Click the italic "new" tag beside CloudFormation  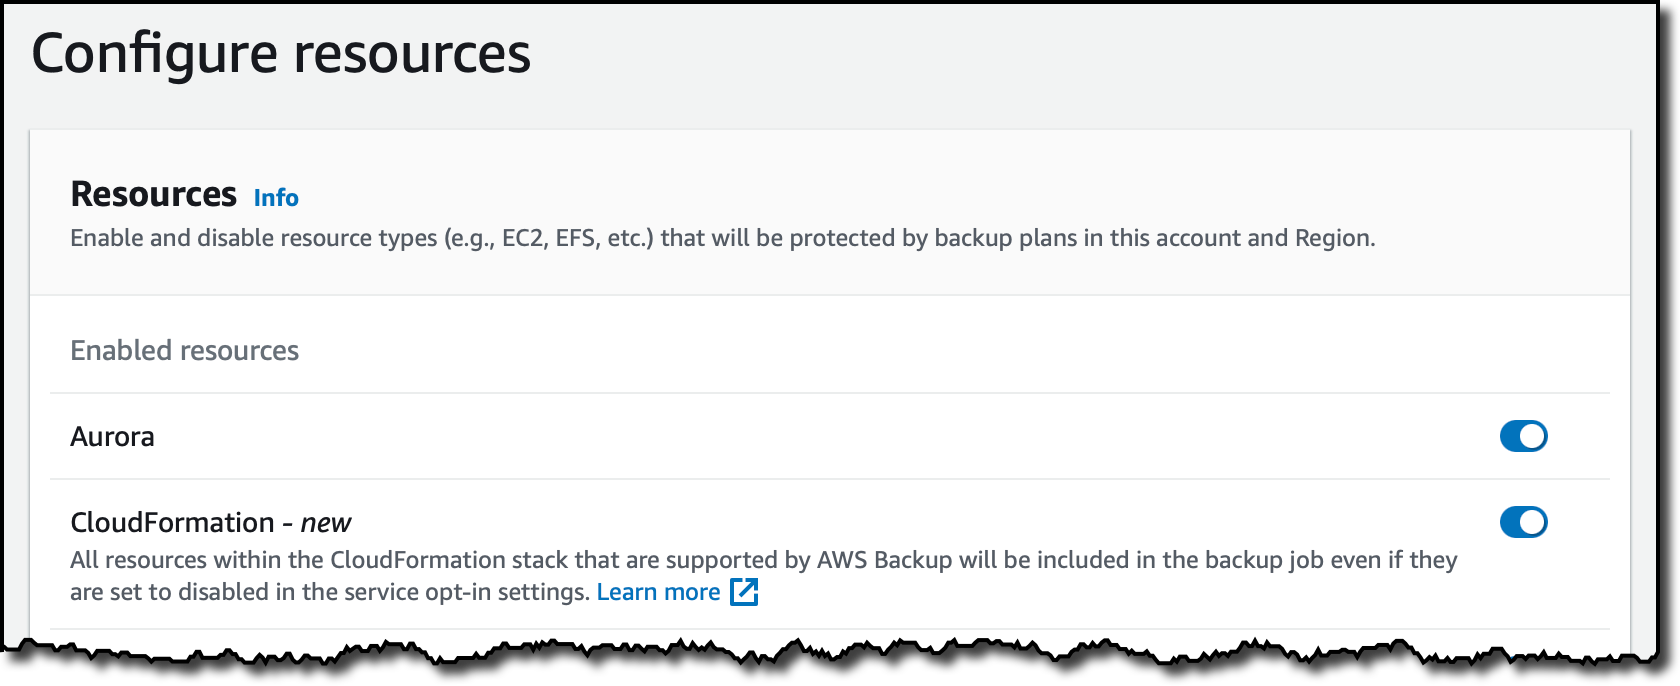coord(326,523)
